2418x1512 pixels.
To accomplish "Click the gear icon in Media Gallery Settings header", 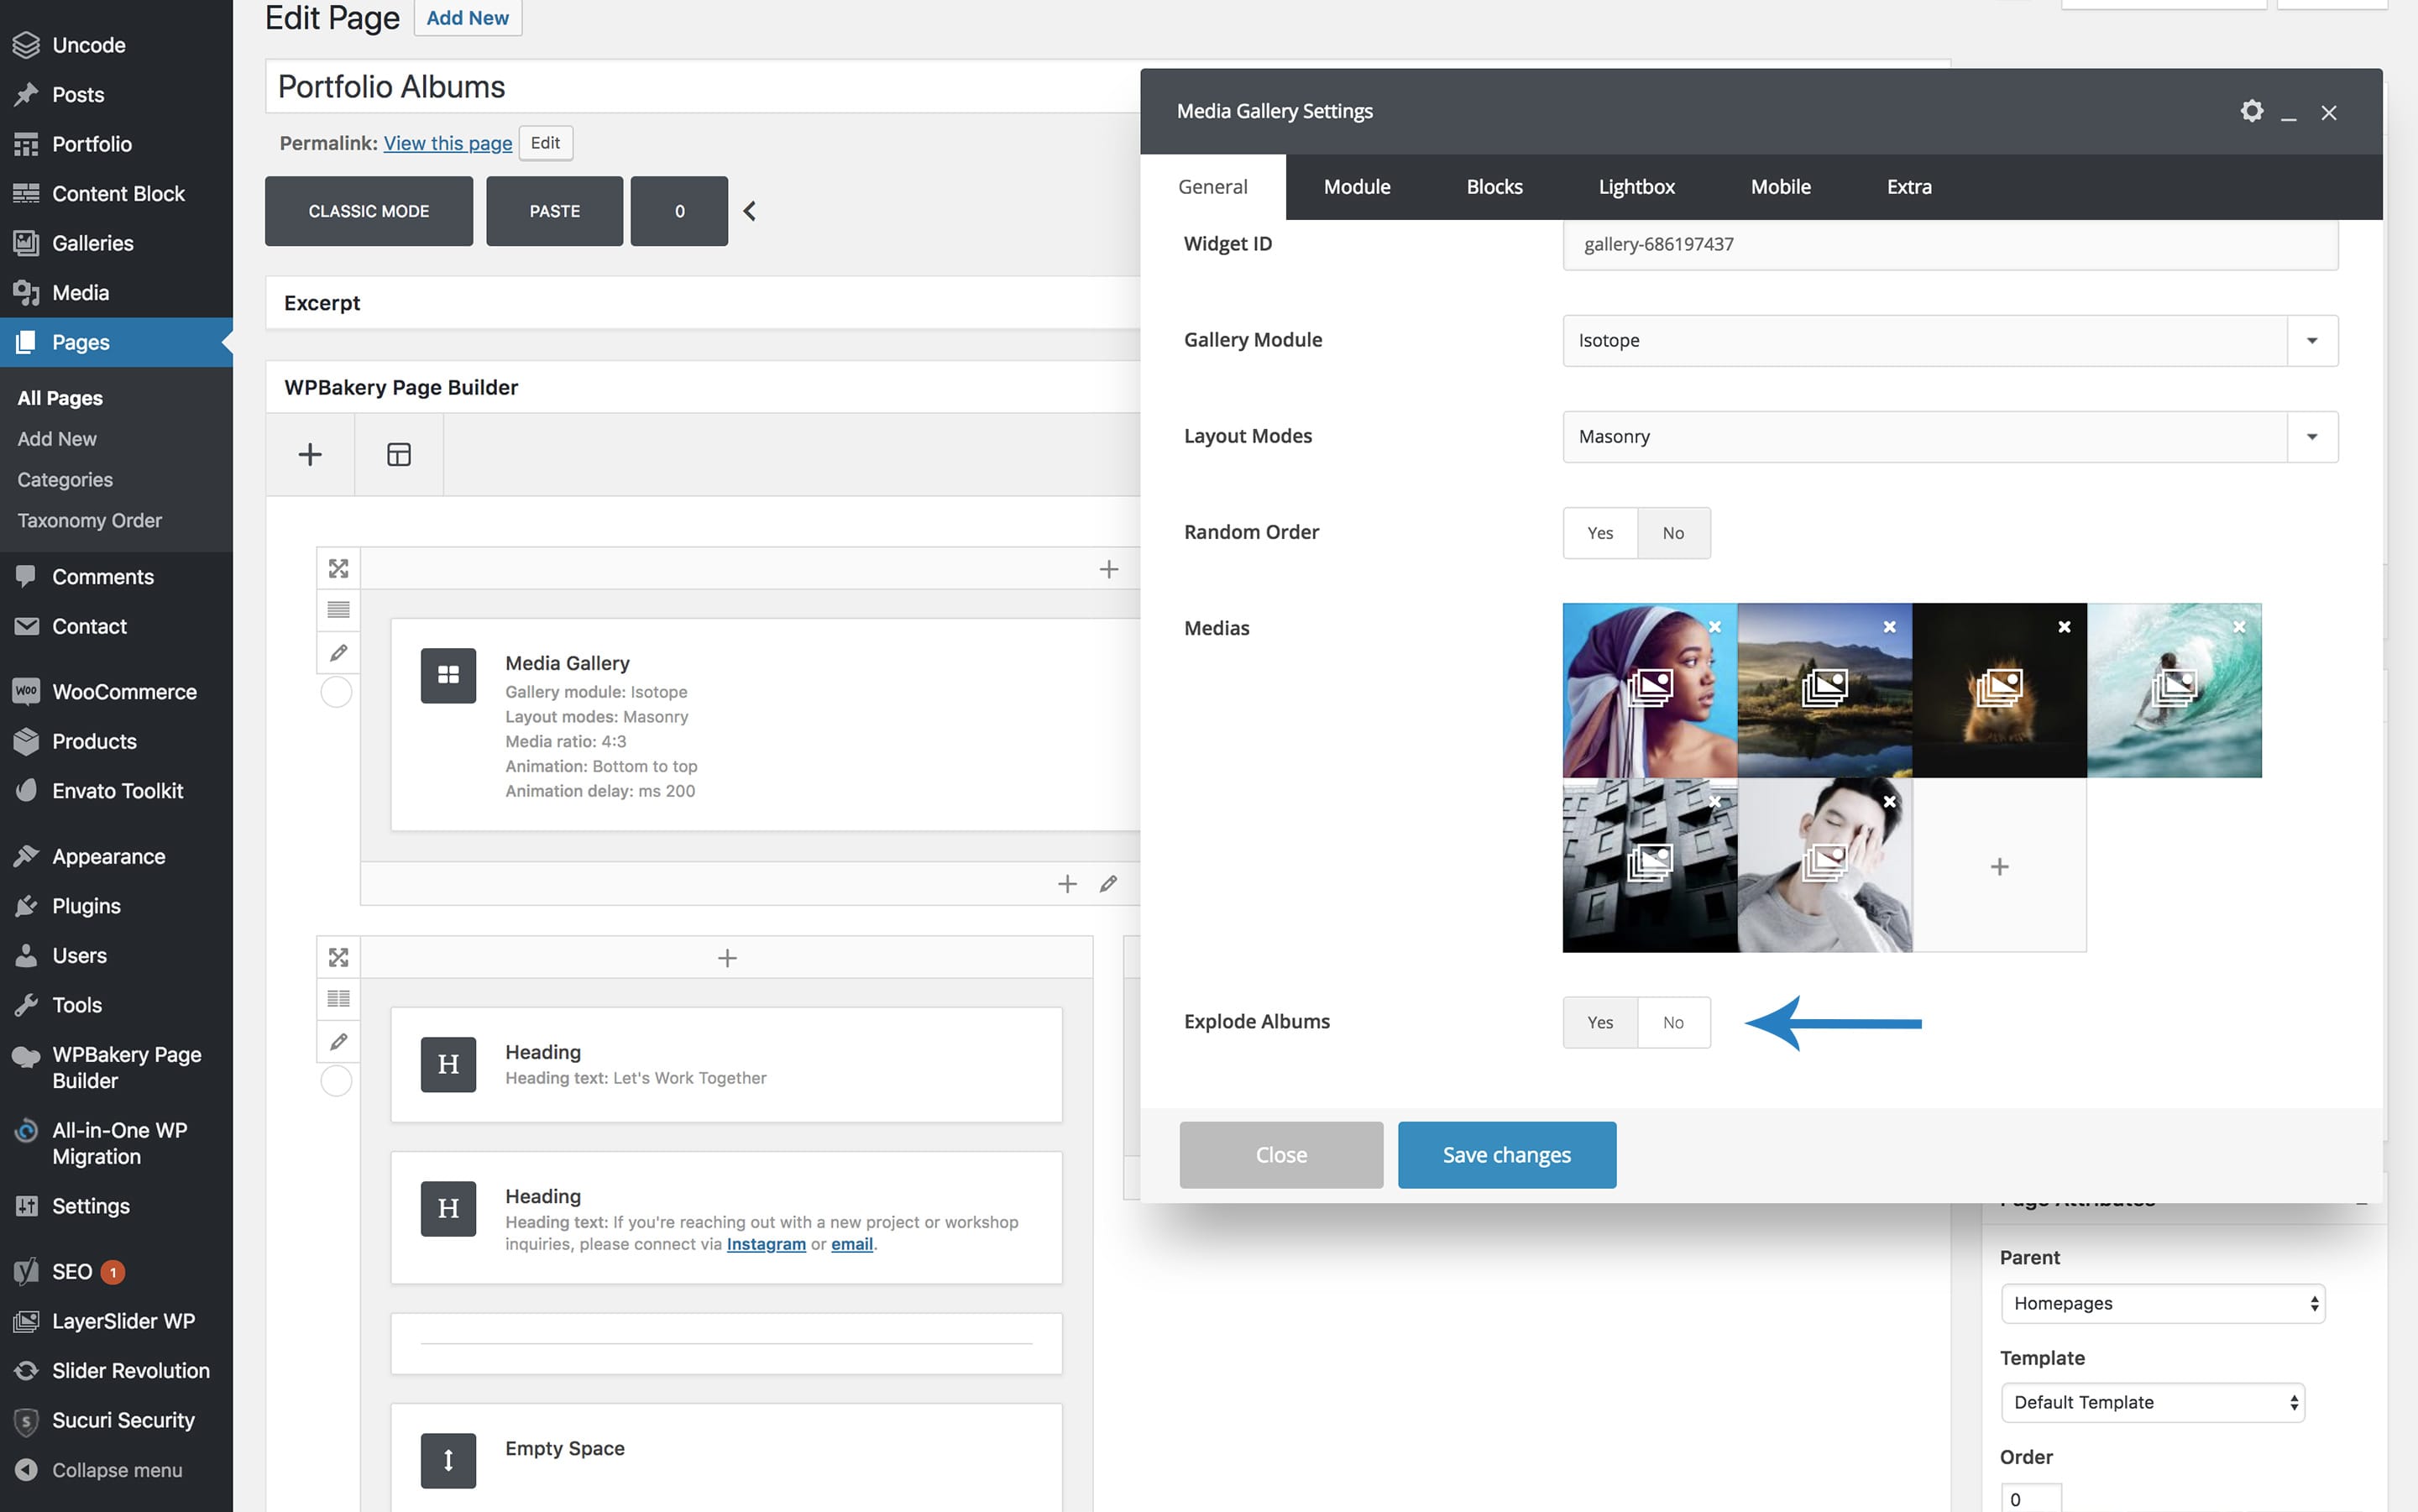I will click(2251, 111).
